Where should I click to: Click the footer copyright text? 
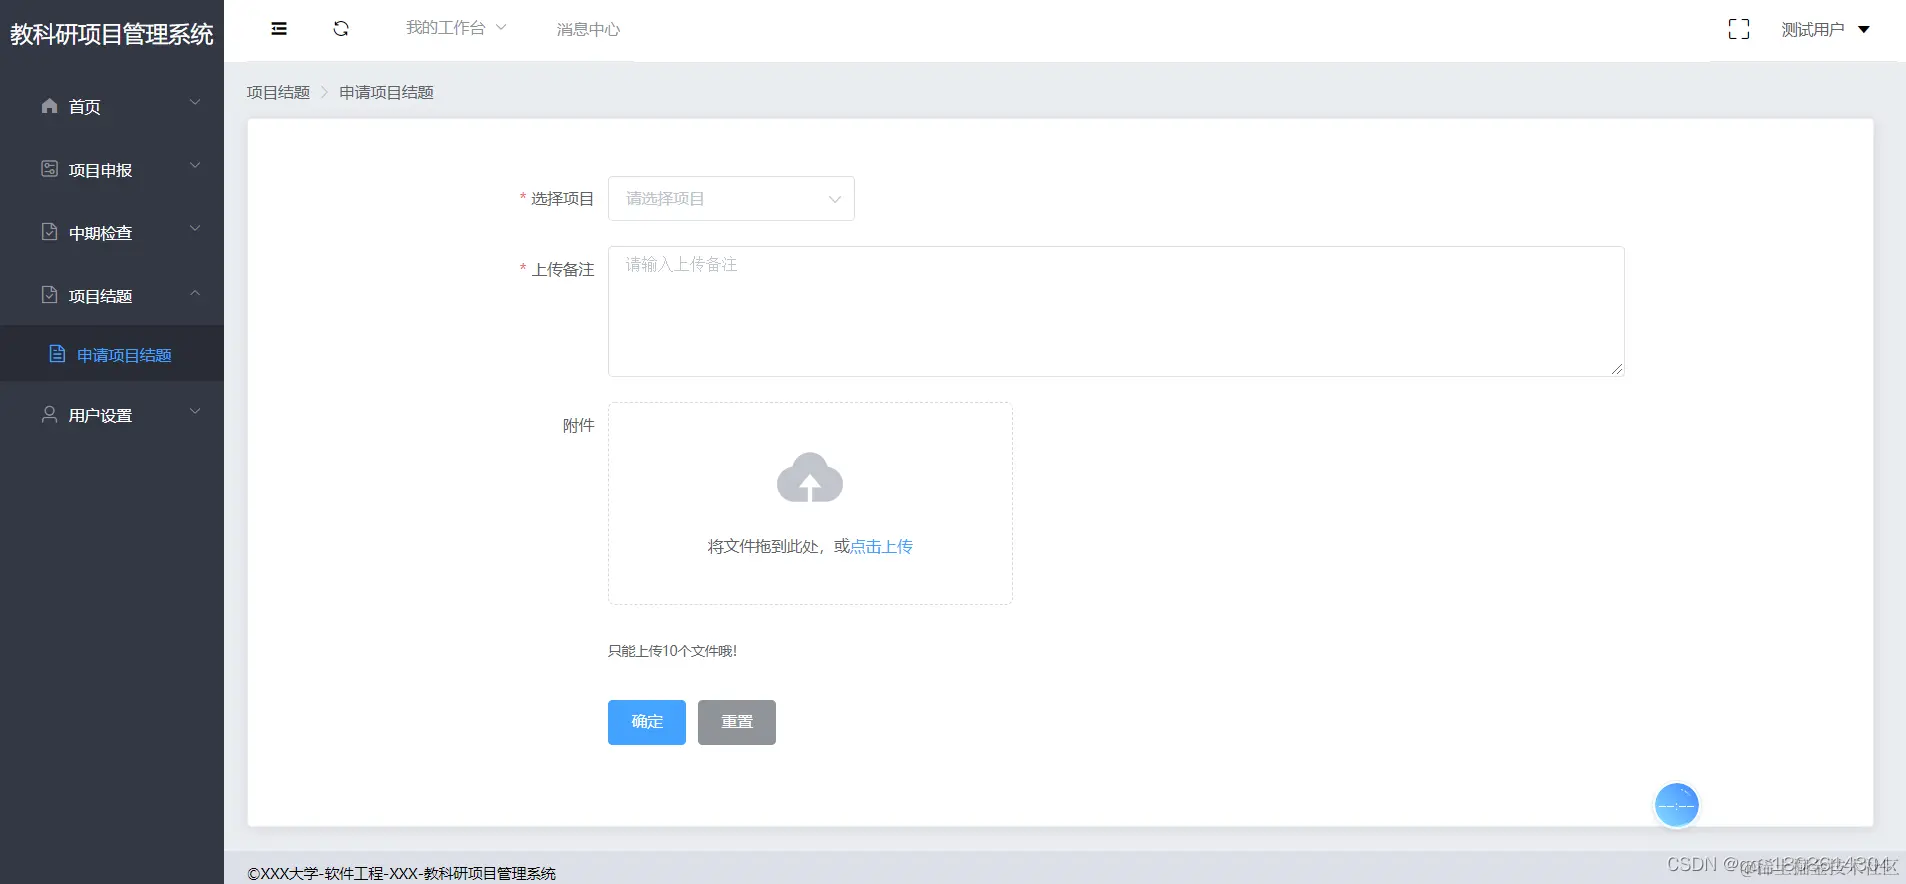401,873
